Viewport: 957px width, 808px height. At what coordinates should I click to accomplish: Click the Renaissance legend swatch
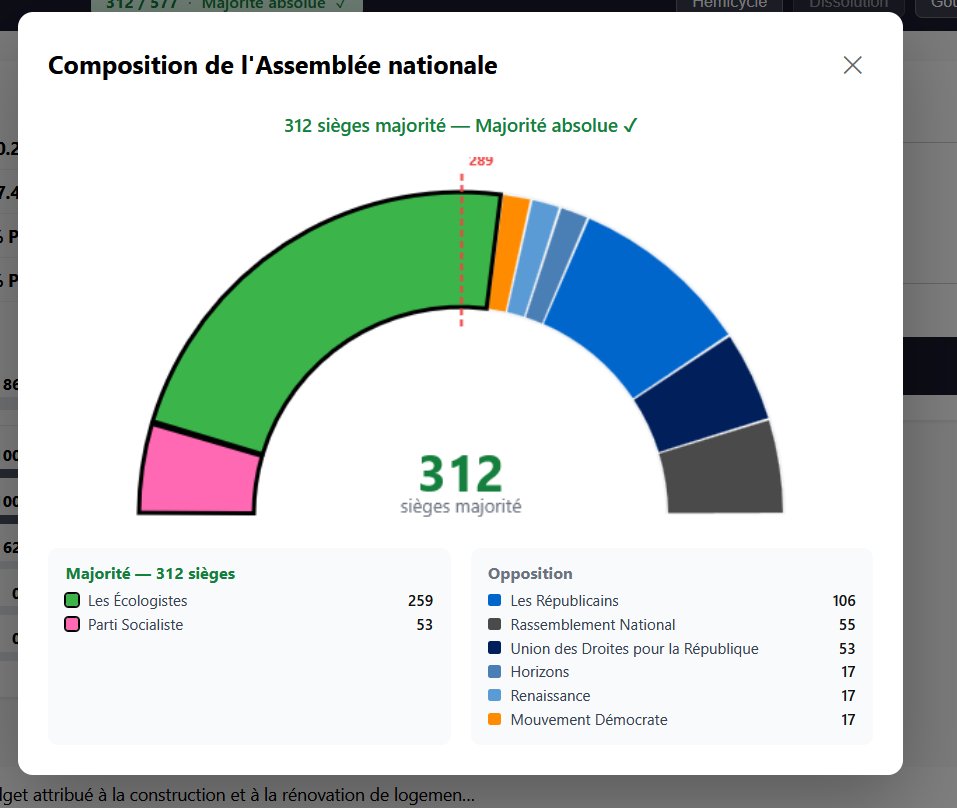(x=494, y=695)
